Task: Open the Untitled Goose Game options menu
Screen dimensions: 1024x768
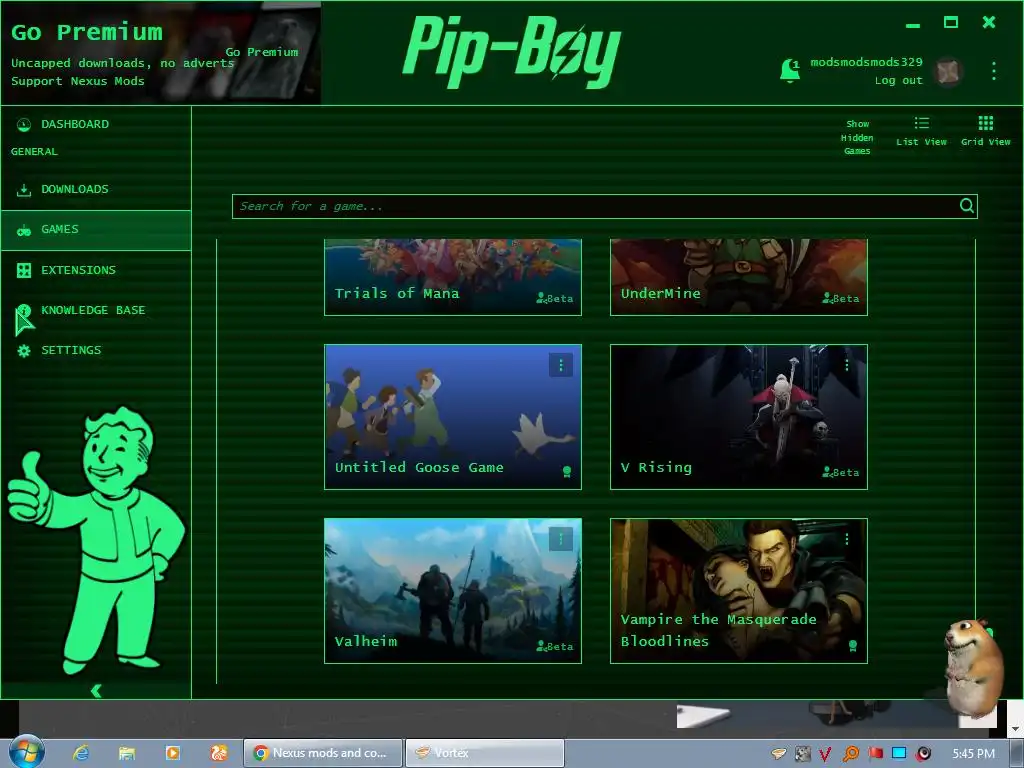Action: click(x=560, y=365)
